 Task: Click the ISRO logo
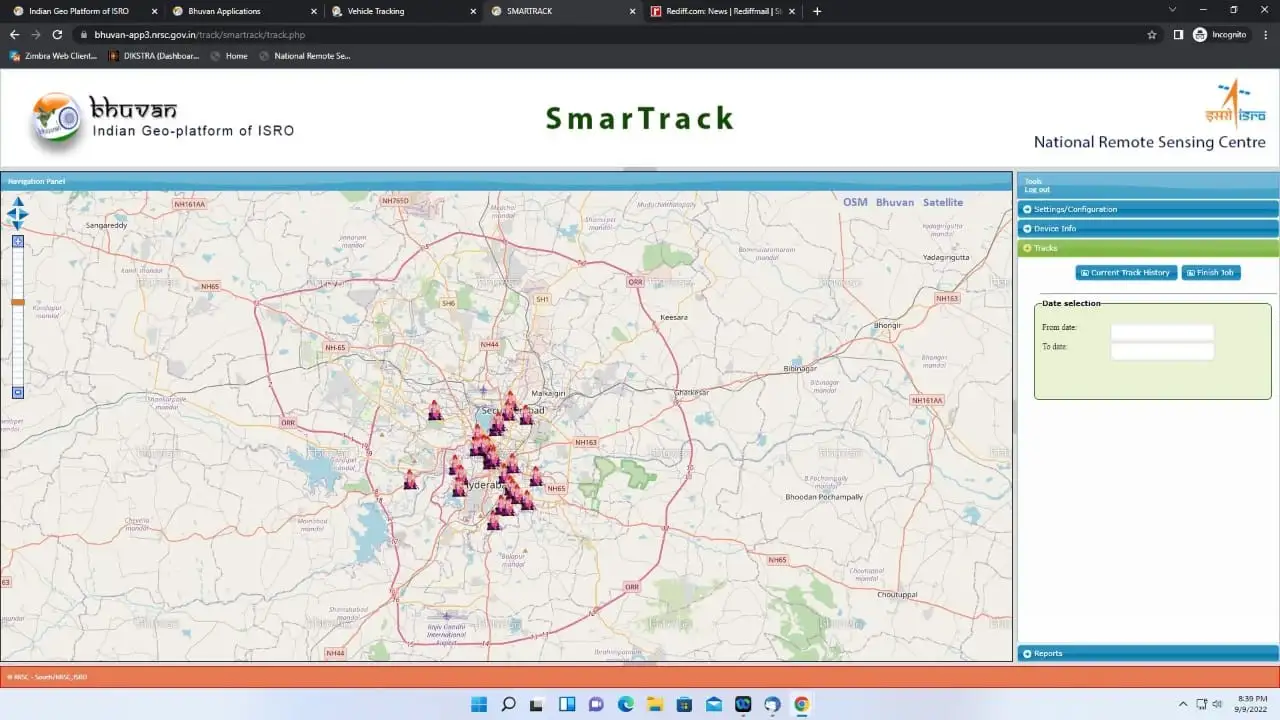click(x=1235, y=102)
